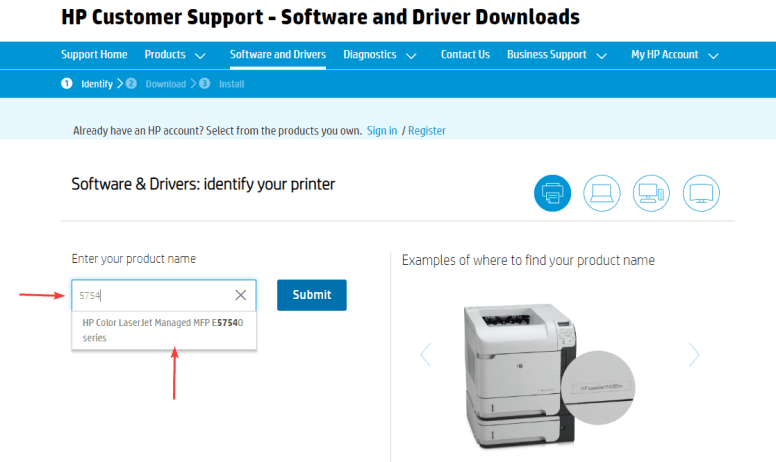Open the My HP Account dropdown
Image resolution: width=776 pixels, height=462 pixels.
pos(674,55)
